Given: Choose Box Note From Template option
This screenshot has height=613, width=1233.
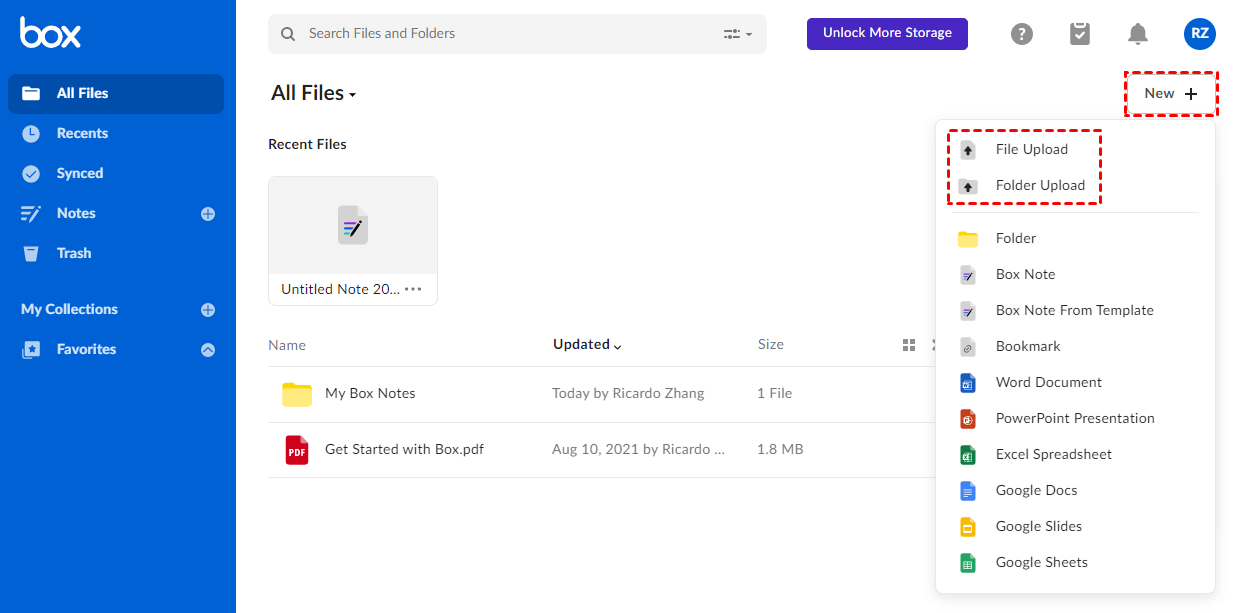Looking at the screenshot, I should [x=1074, y=311].
